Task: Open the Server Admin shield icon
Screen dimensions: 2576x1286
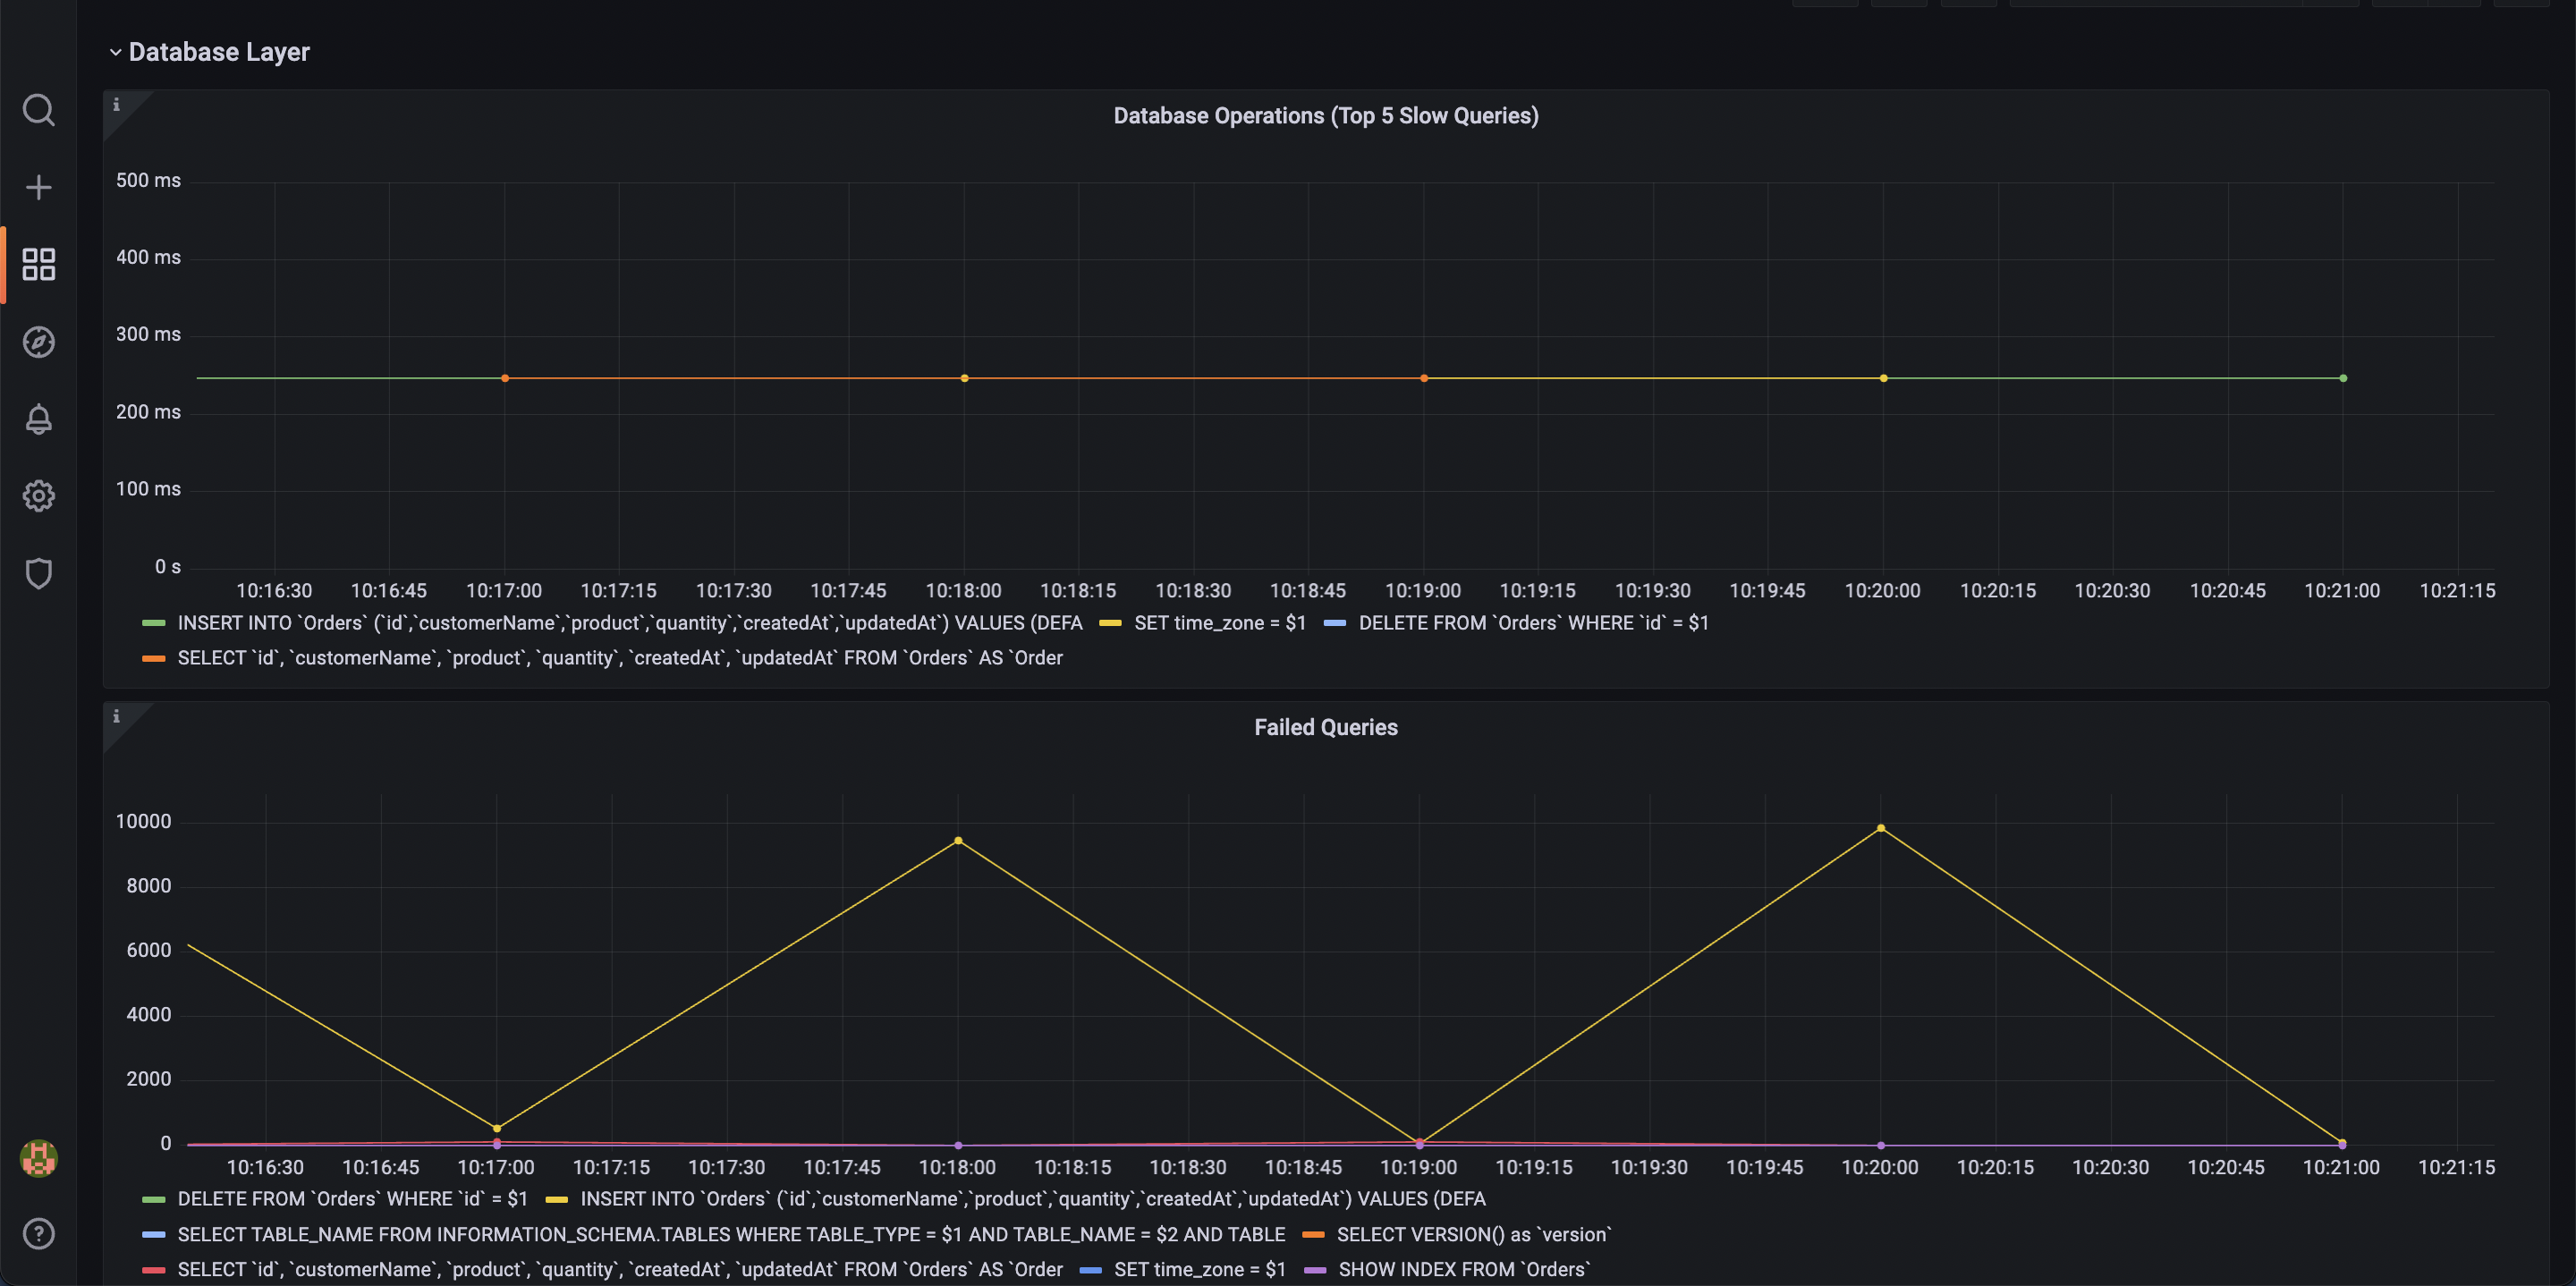Action: 38,573
